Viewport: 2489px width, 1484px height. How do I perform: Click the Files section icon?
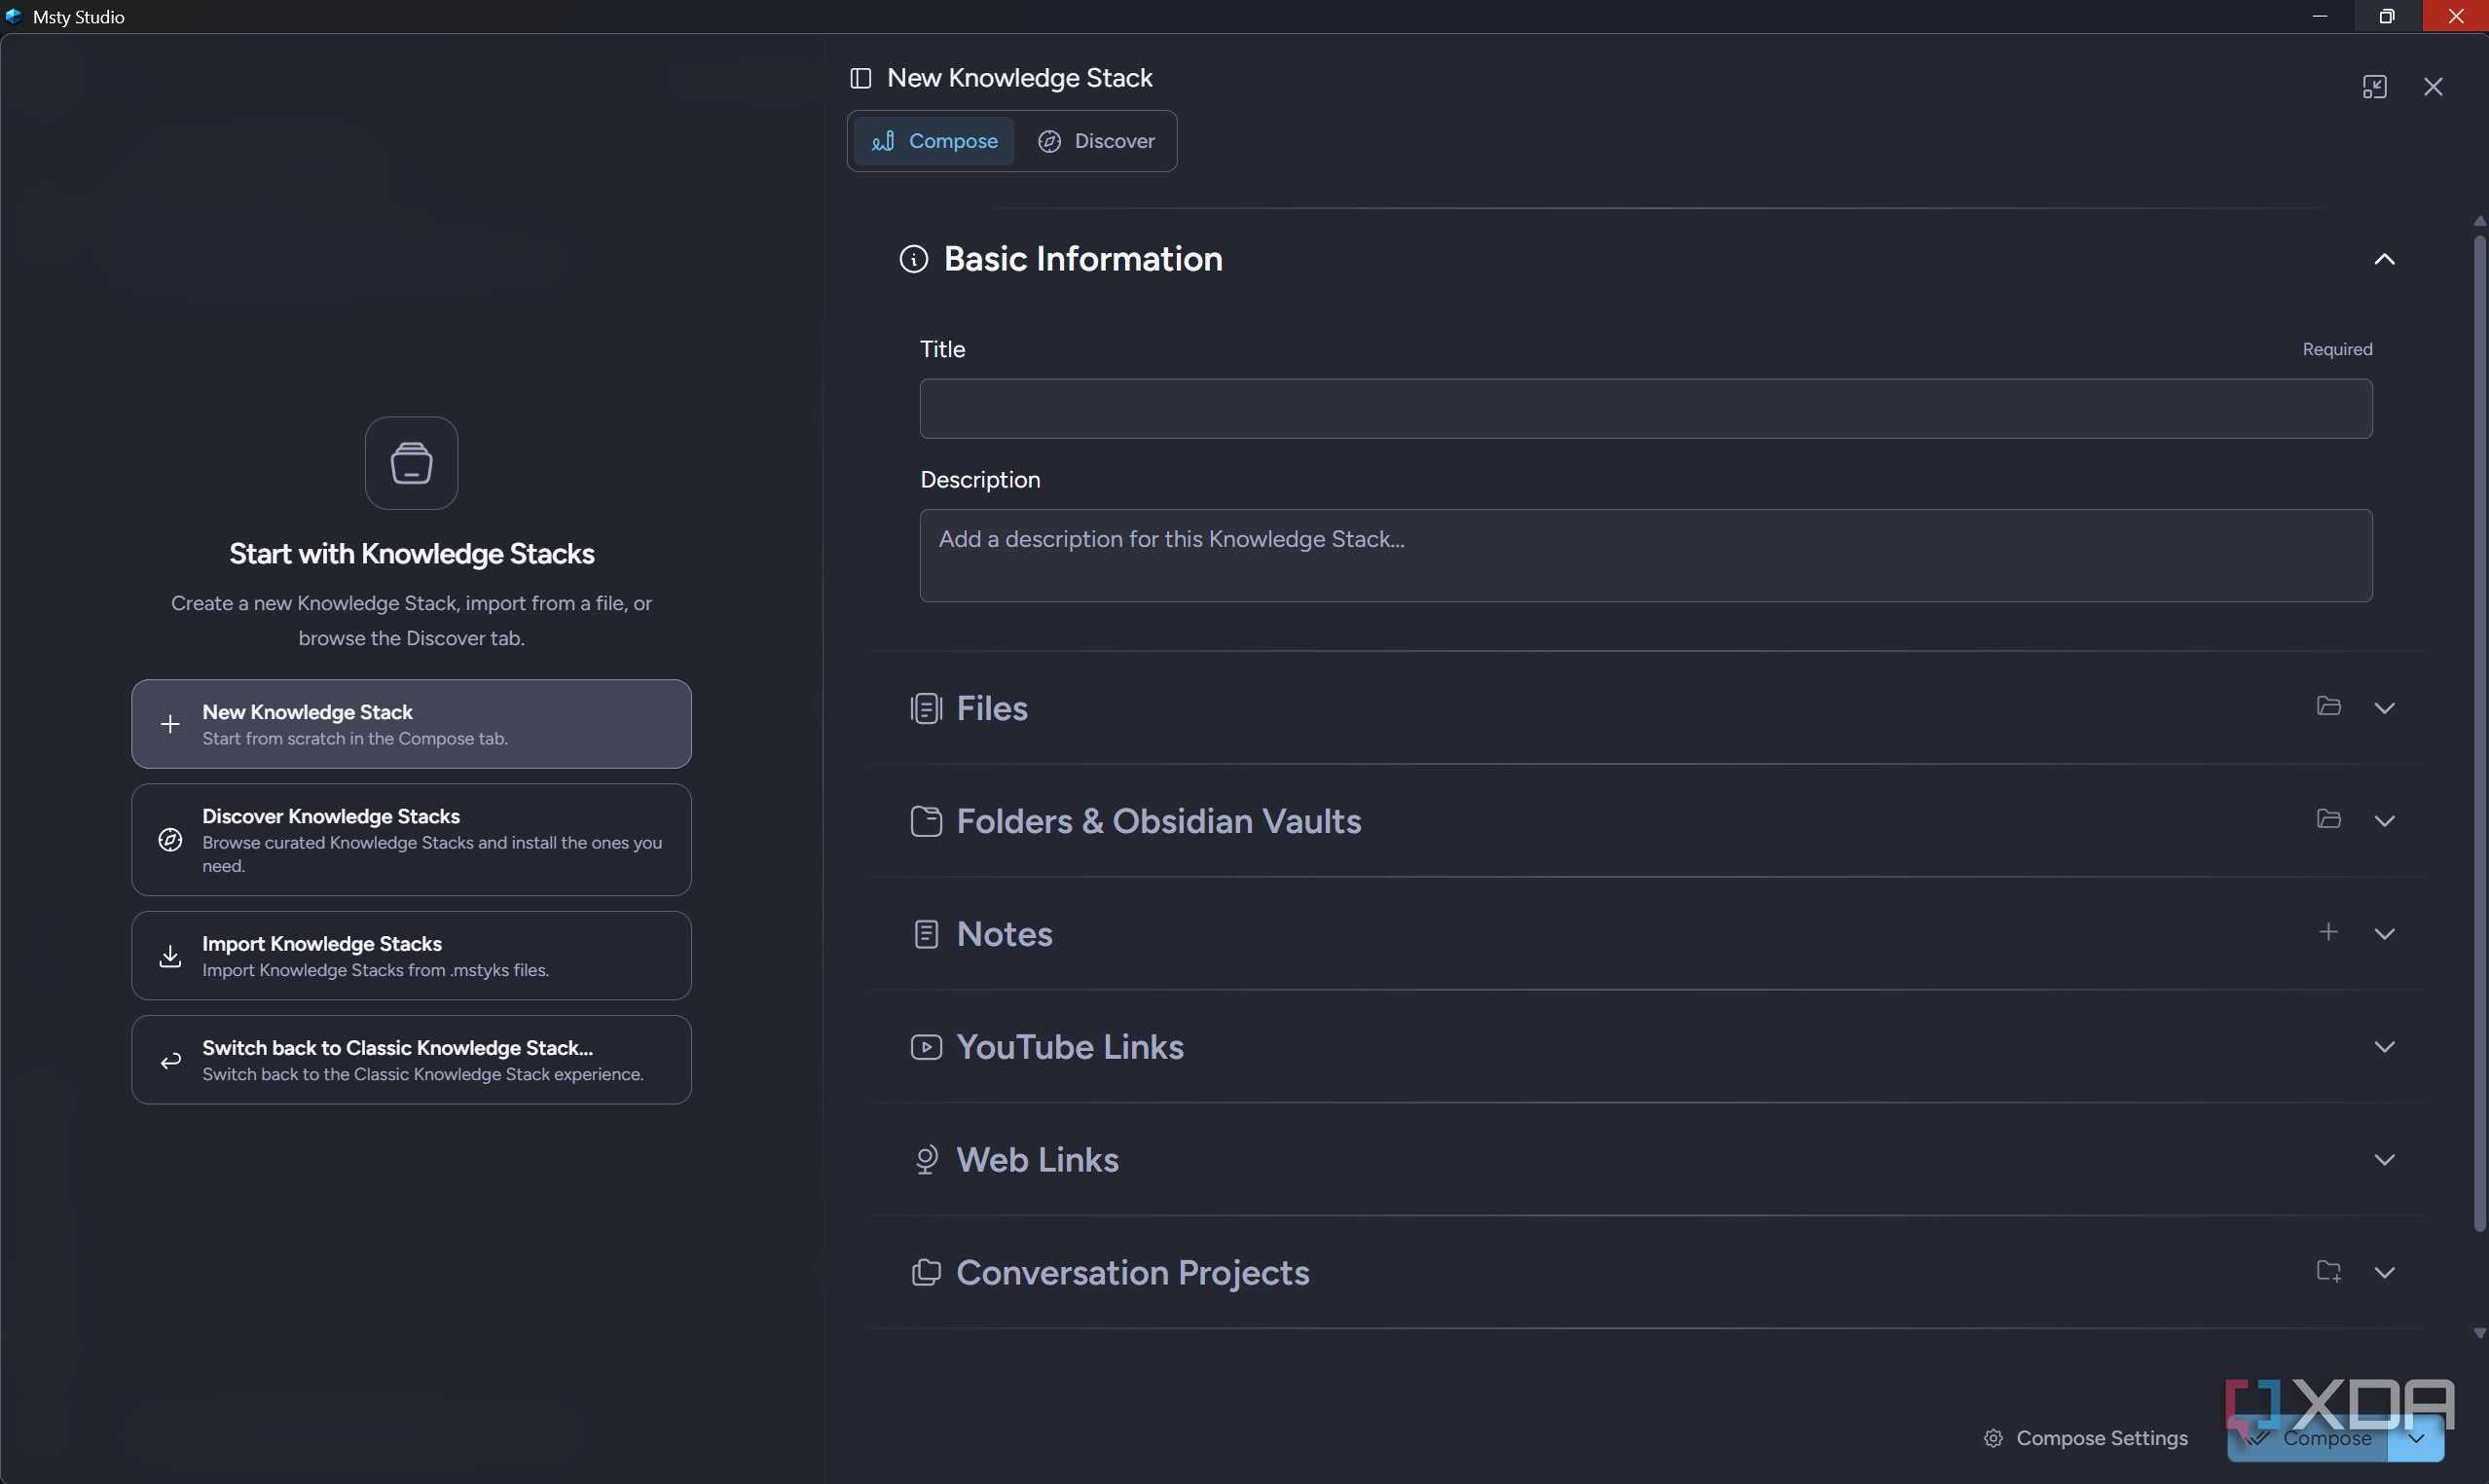coord(926,708)
